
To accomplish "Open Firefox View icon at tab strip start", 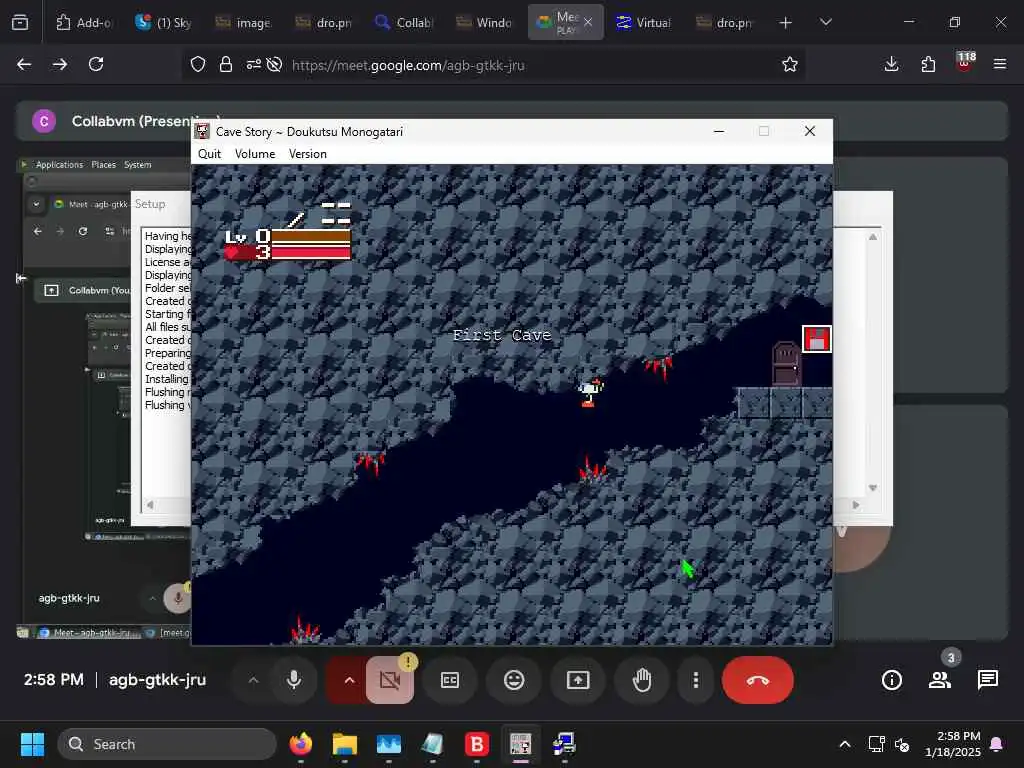I will (20, 22).
